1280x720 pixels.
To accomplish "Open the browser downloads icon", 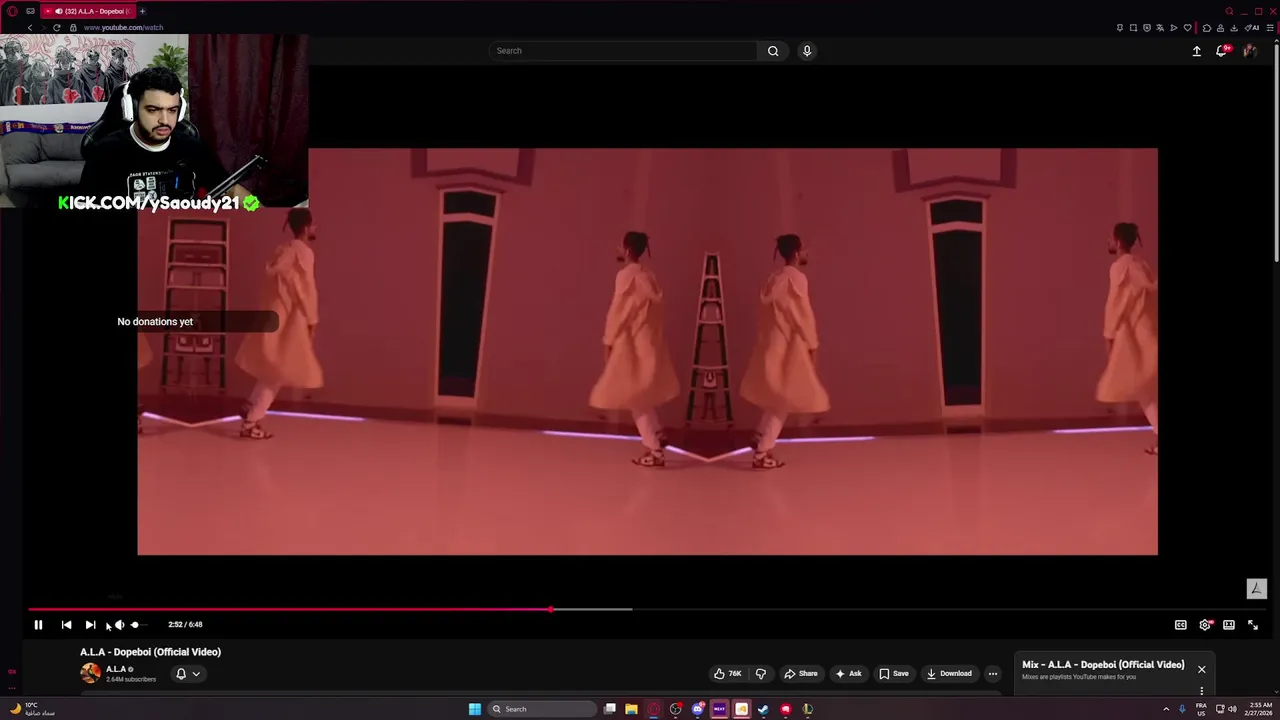I will tap(1234, 28).
